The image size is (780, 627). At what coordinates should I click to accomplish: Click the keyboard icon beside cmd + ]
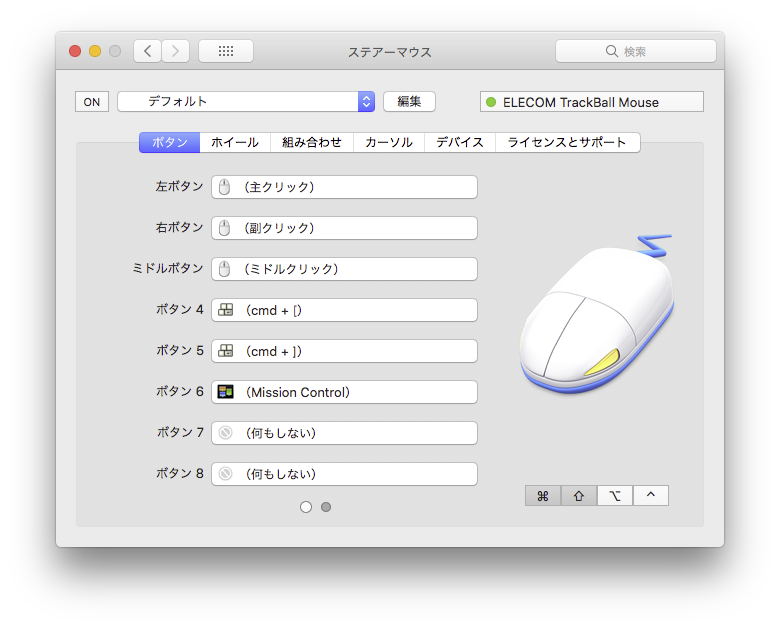coord(225,351)
